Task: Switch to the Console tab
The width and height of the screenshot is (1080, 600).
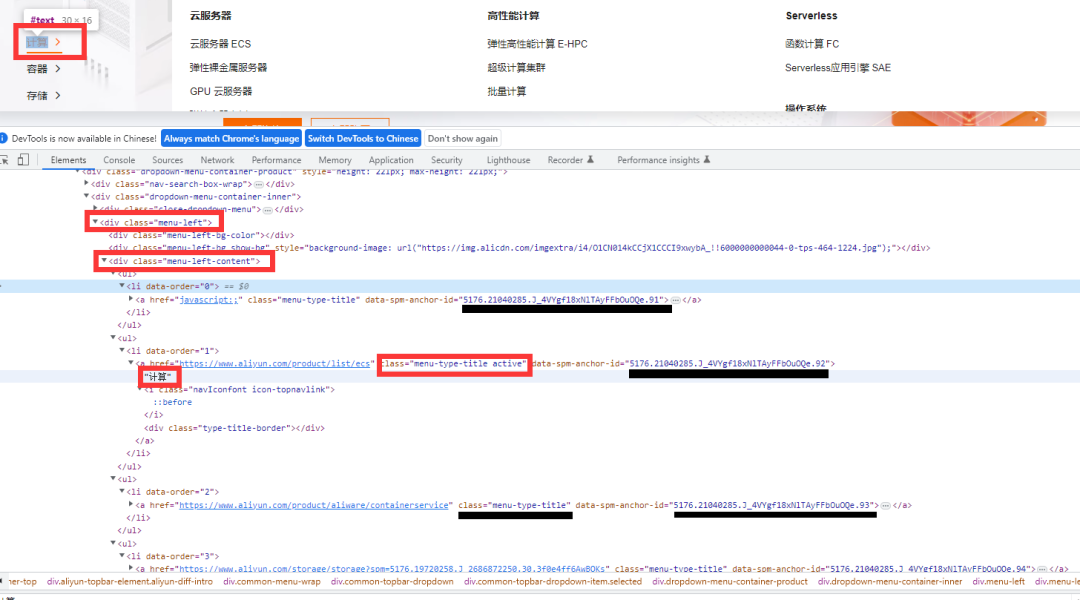Action: click(119, 160)
